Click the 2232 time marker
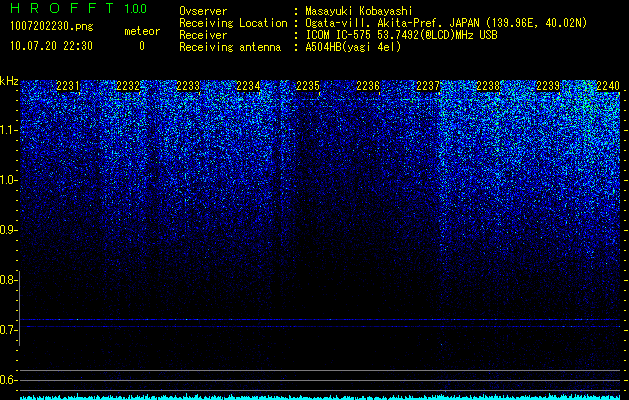The width and height of the screenshot is (629, 400). pyautogui.click(x=128, y=86)
